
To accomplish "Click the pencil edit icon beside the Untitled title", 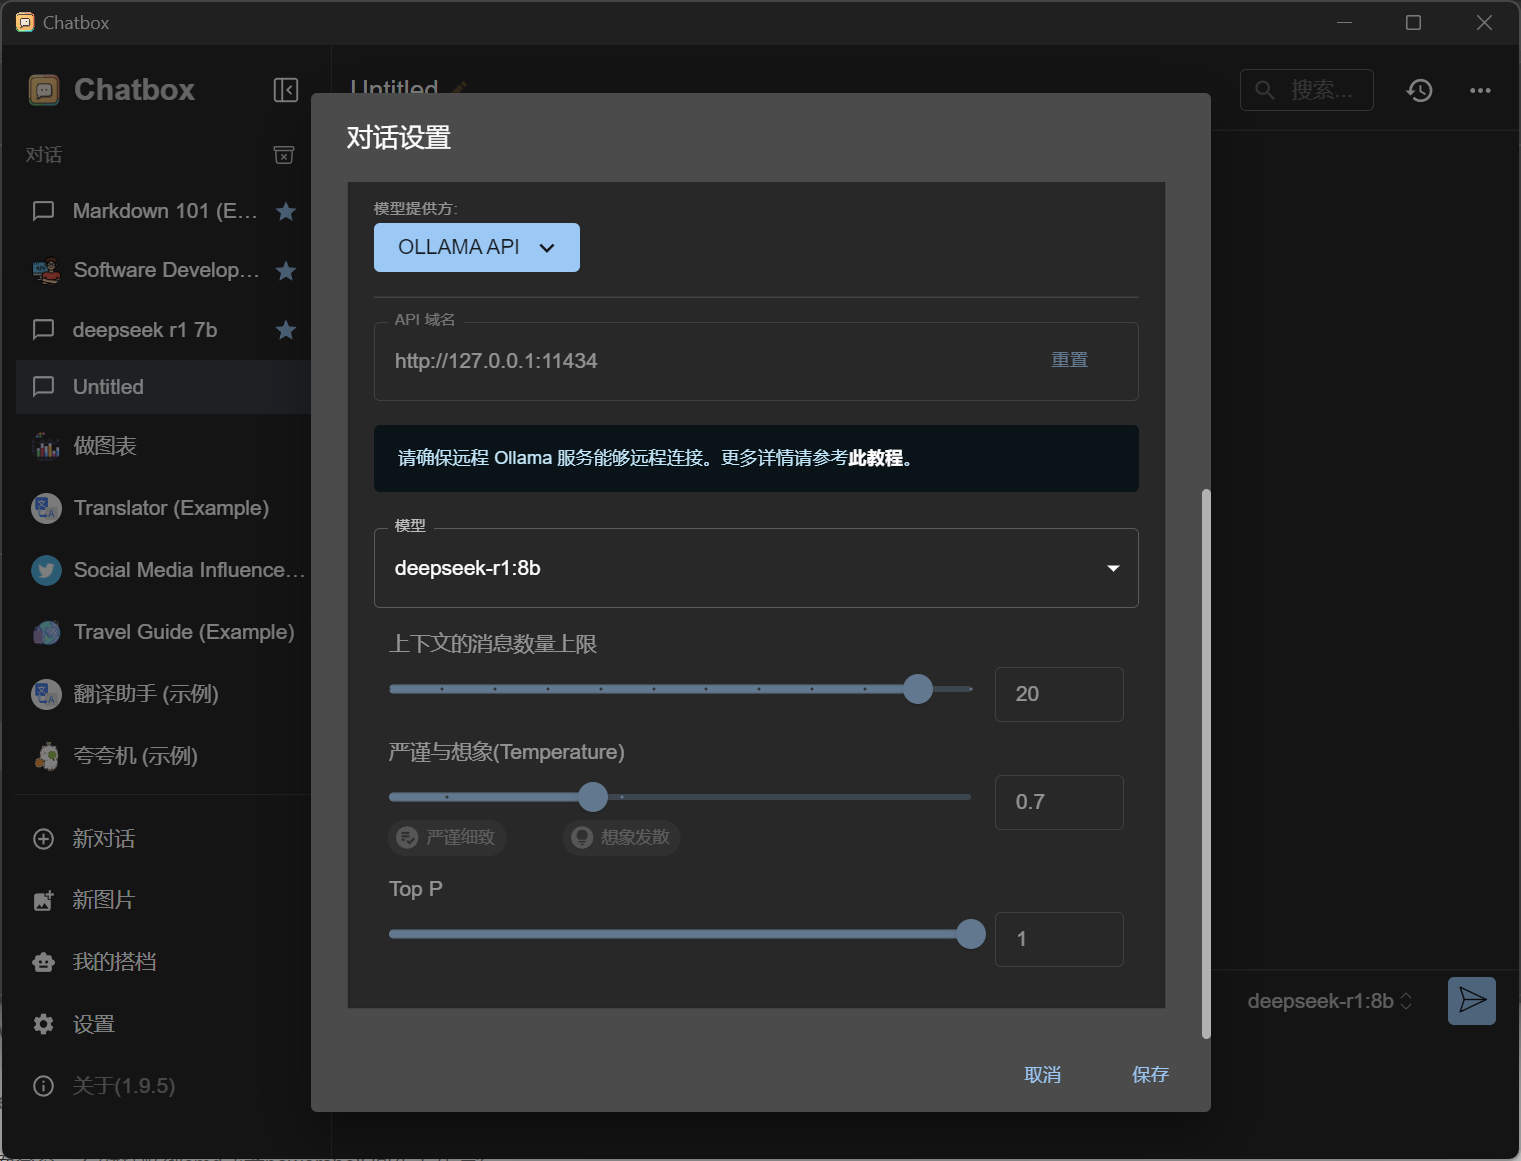I will coord(459,88).
